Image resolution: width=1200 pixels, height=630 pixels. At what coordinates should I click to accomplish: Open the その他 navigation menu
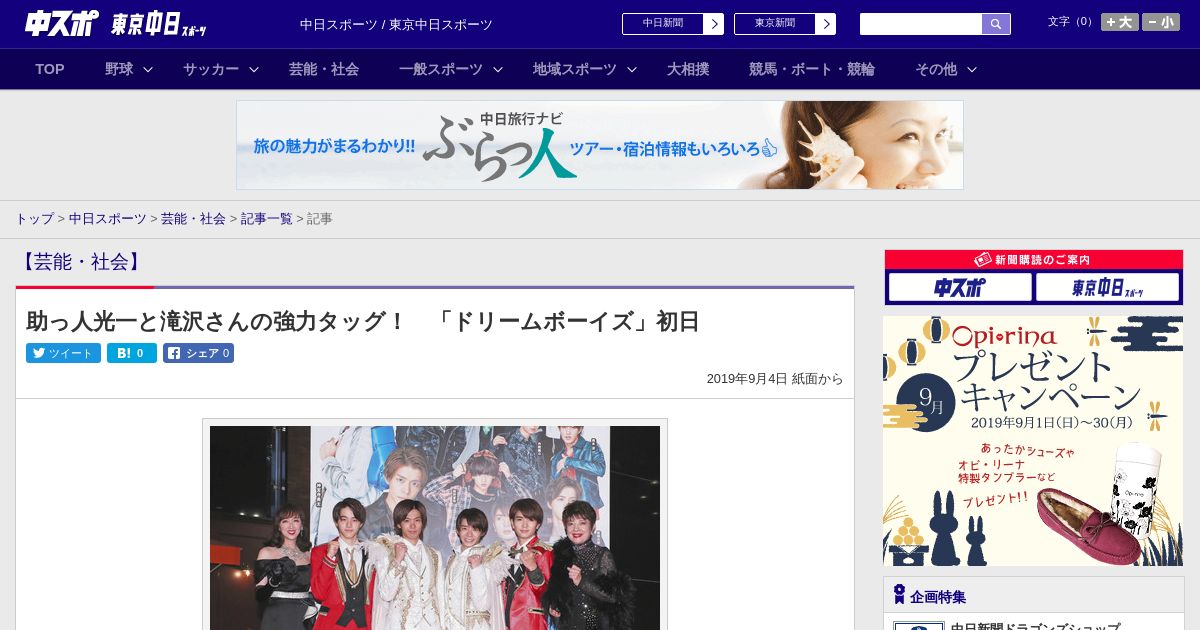936,69
